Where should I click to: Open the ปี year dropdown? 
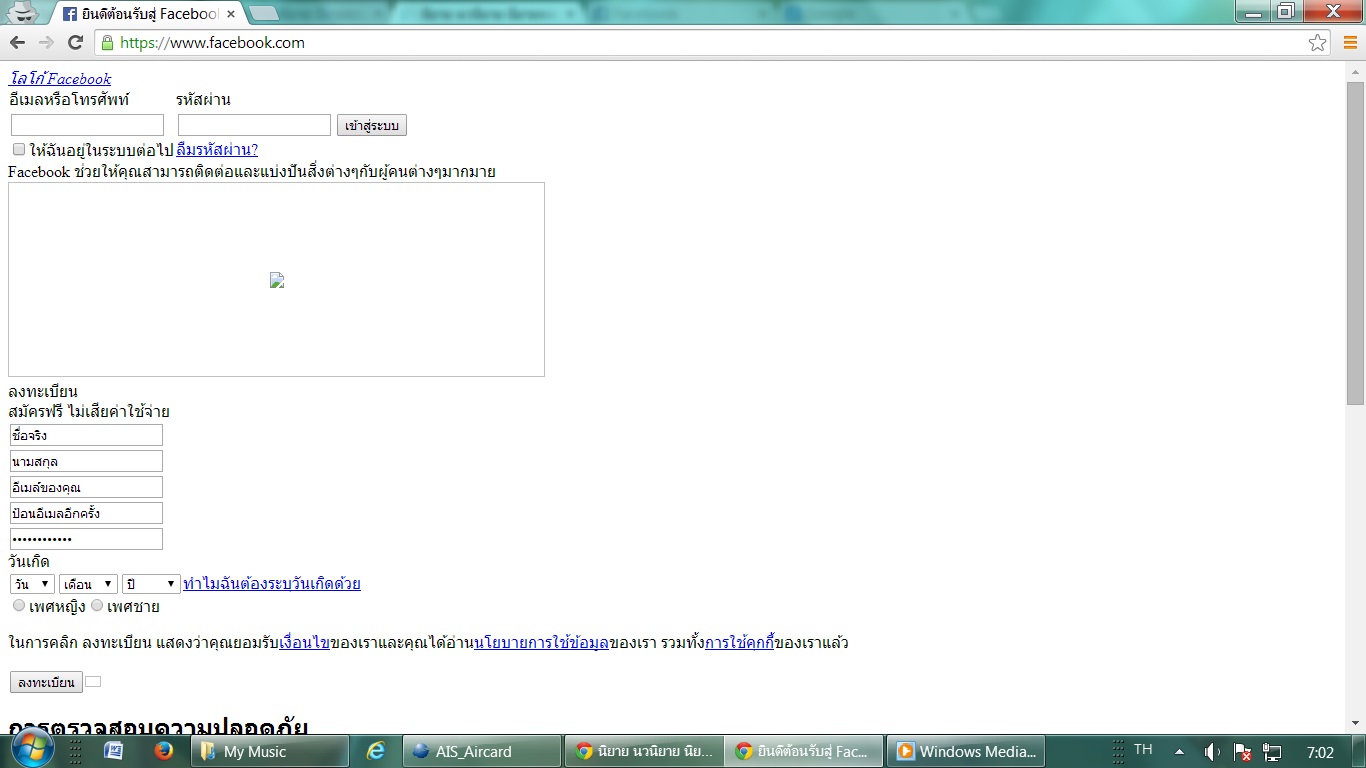click(151, 584)
